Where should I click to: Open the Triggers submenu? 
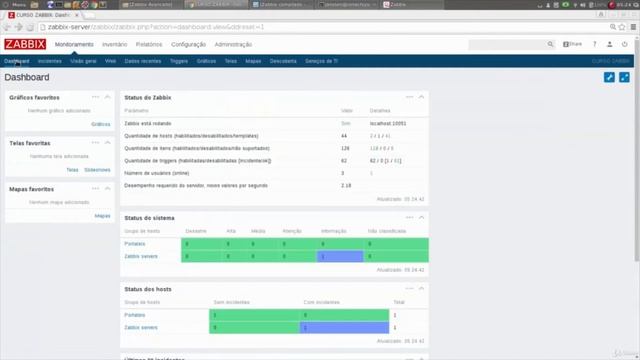[x=179, y=61]
